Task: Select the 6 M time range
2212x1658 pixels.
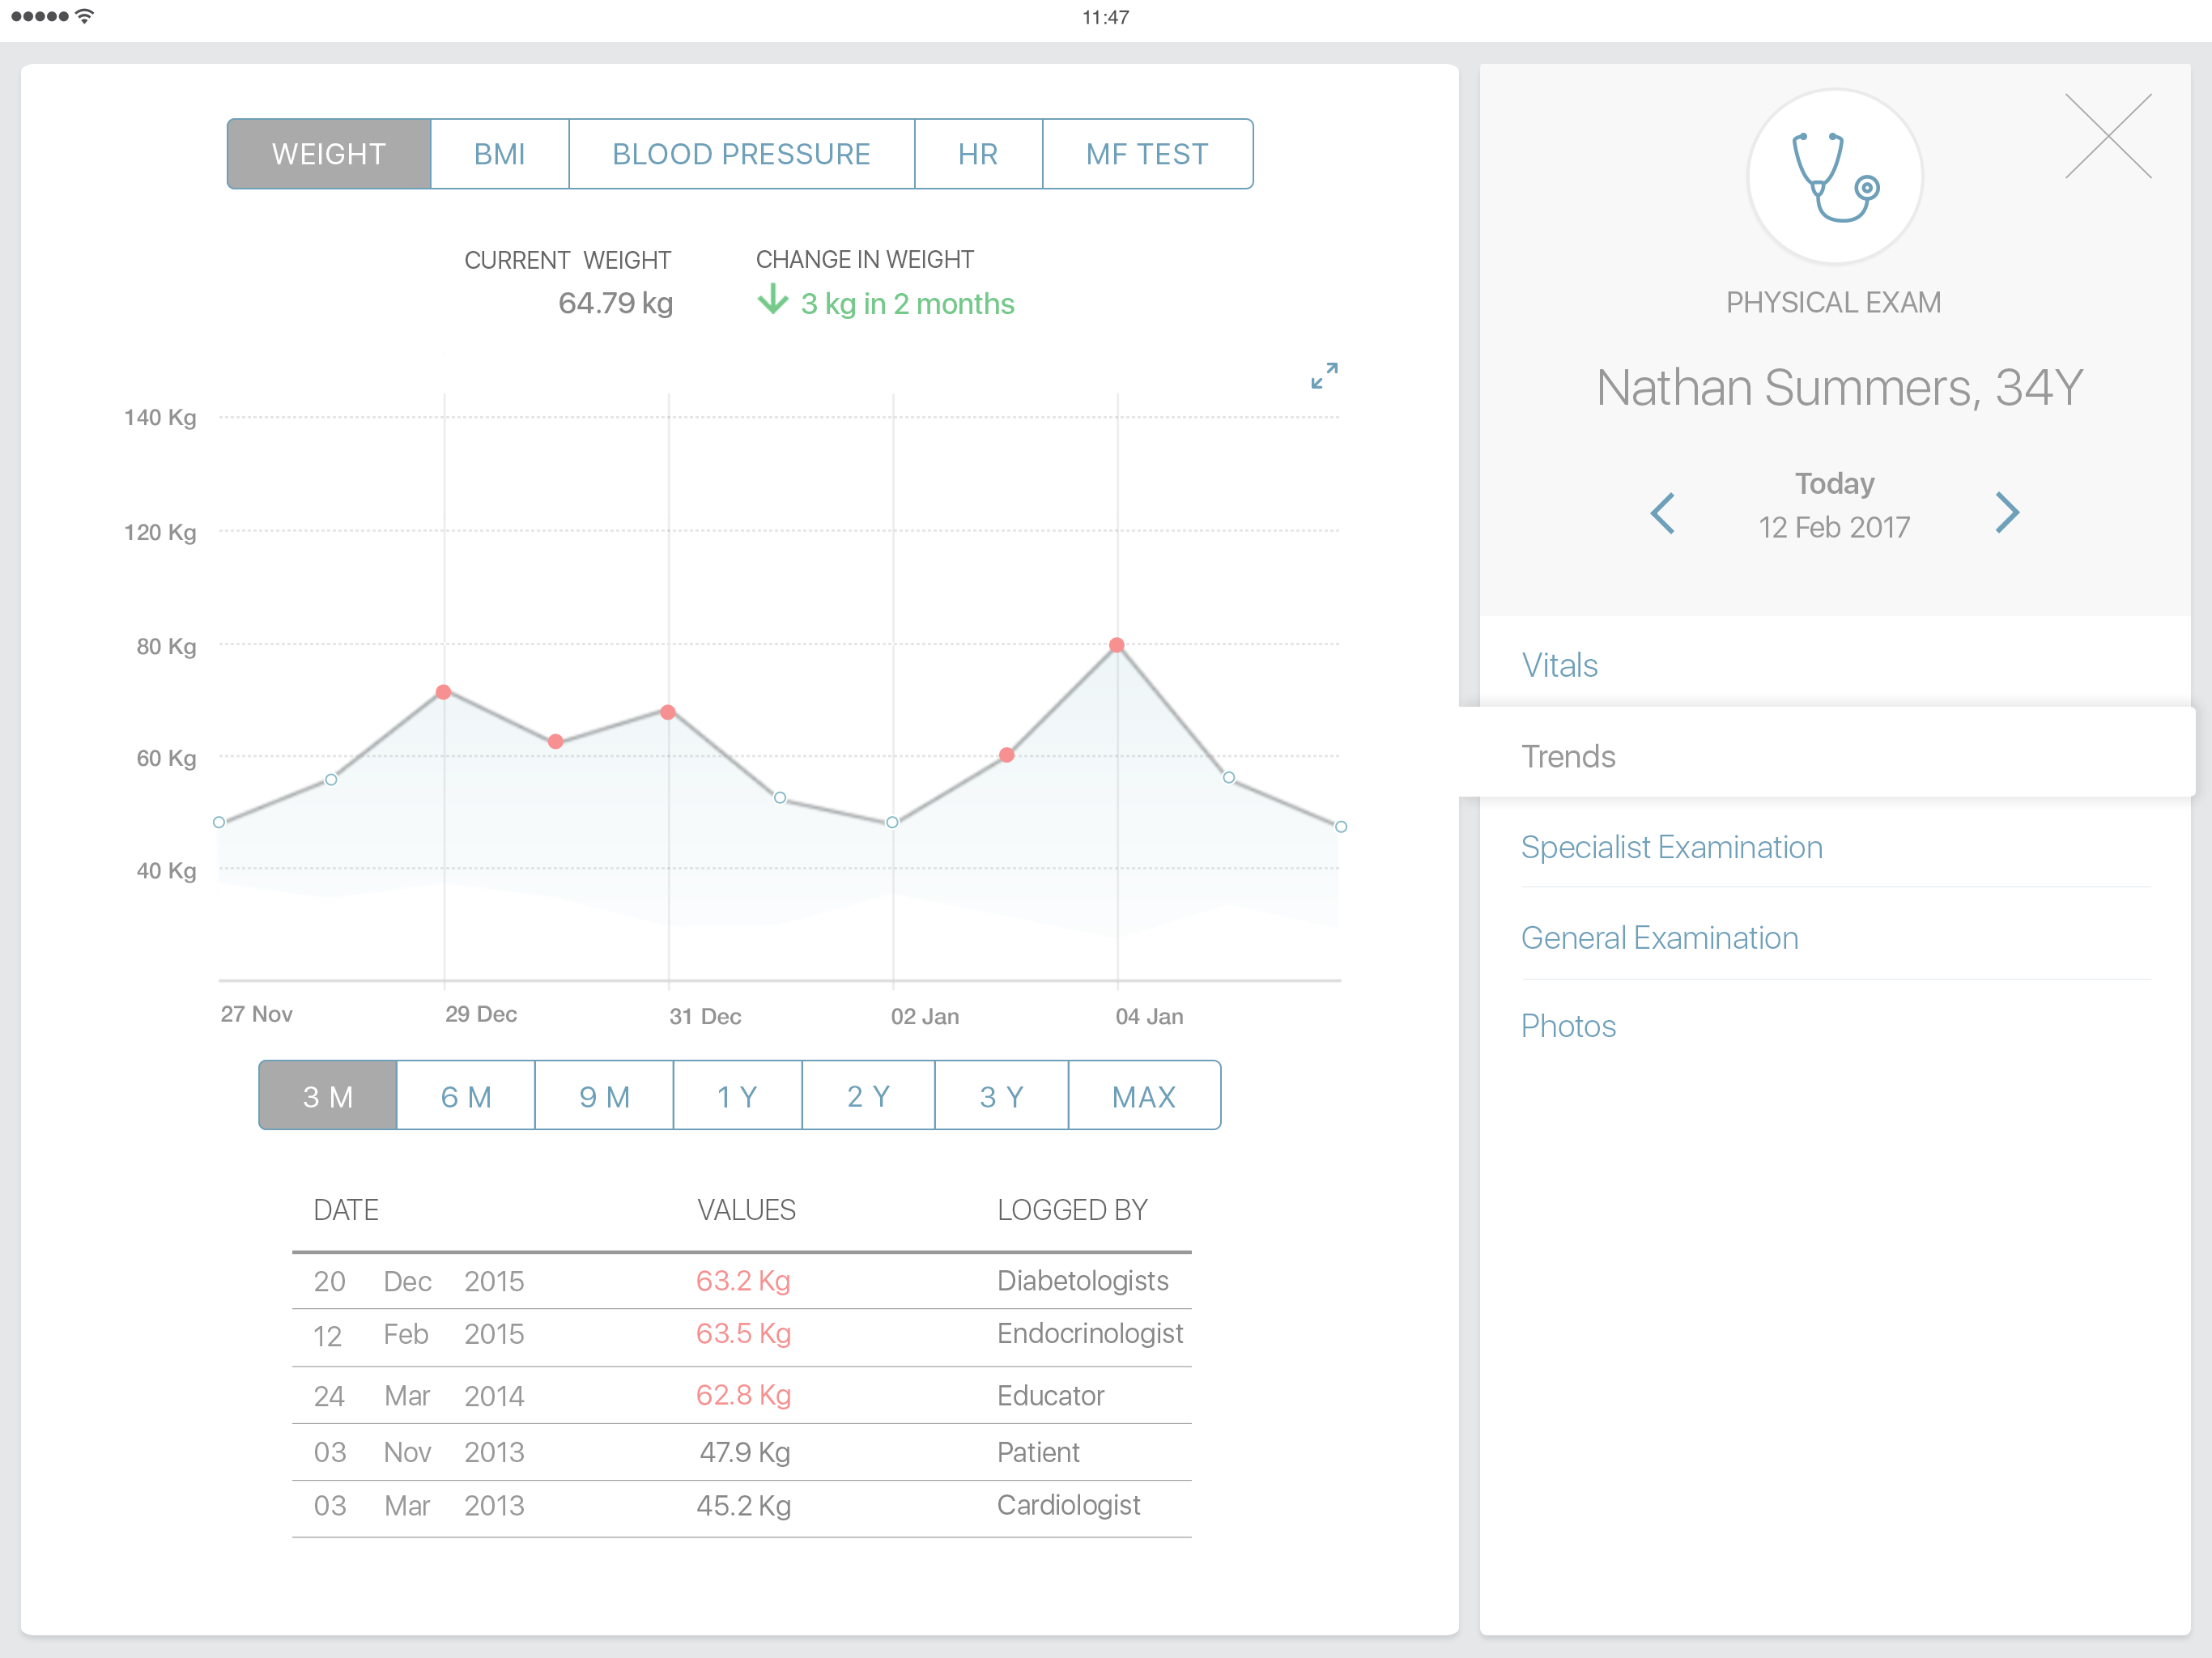Action: (466, 1096)
